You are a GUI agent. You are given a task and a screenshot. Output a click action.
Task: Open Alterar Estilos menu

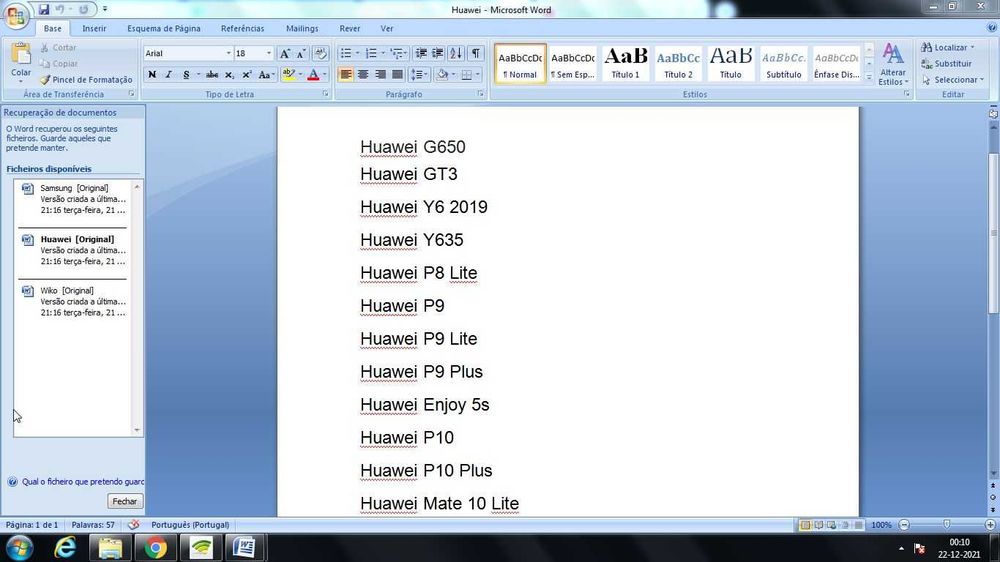point(893,64)
